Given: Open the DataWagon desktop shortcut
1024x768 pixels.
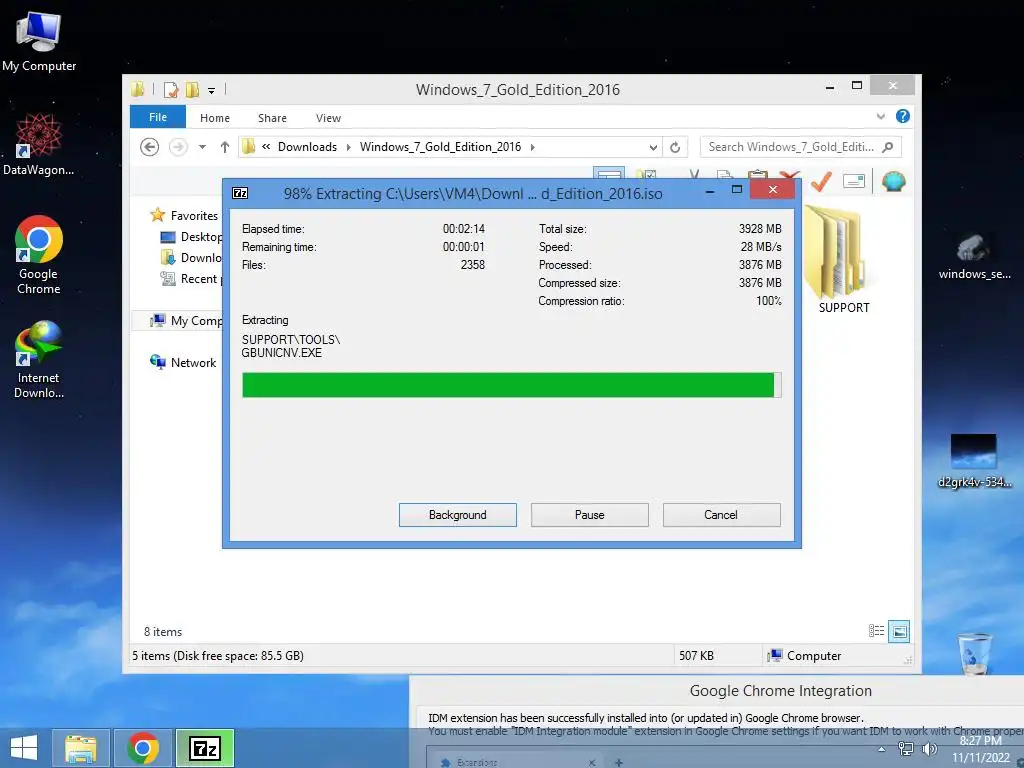Looking at the screenshot, I should click(x=39, y=144).
